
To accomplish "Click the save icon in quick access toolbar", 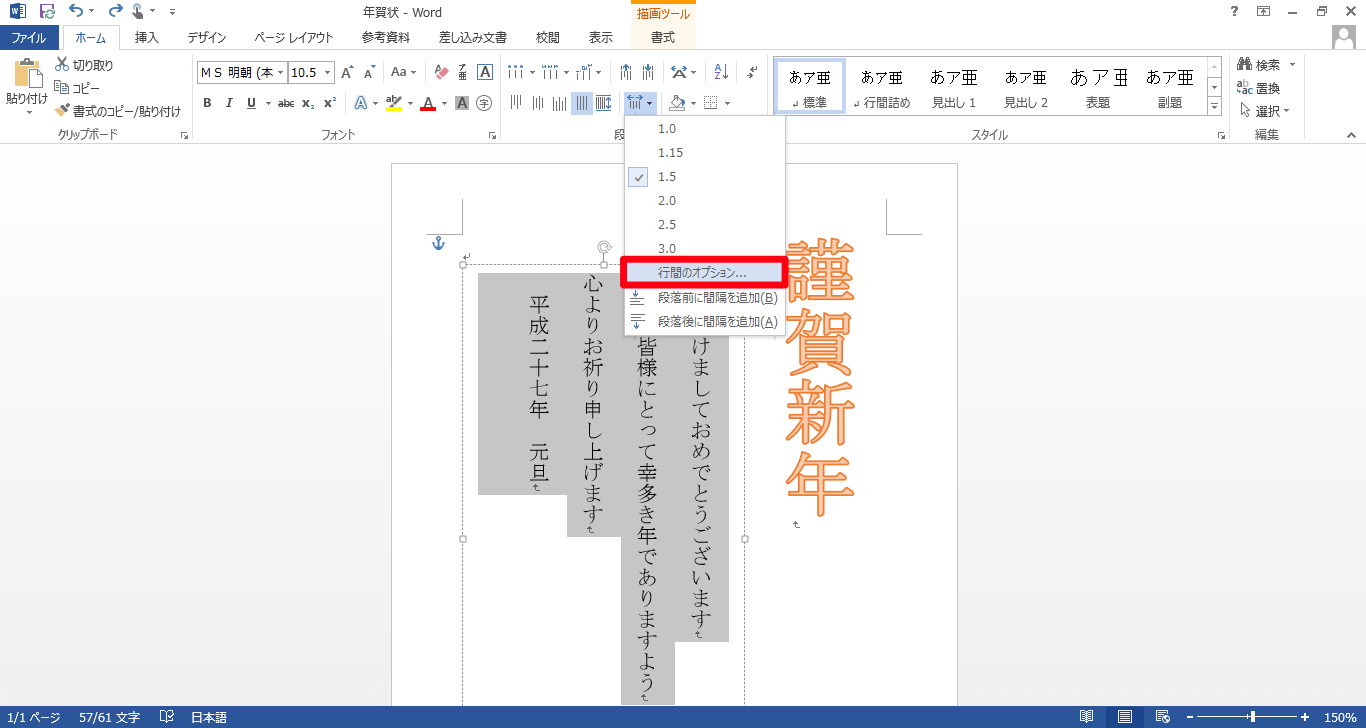I will [47, 12].
